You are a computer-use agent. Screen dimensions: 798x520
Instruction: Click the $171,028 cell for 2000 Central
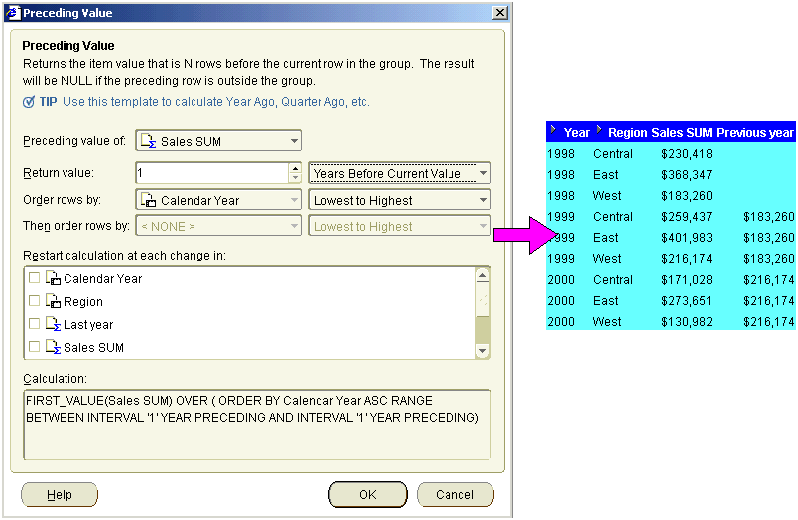[687, 279]
